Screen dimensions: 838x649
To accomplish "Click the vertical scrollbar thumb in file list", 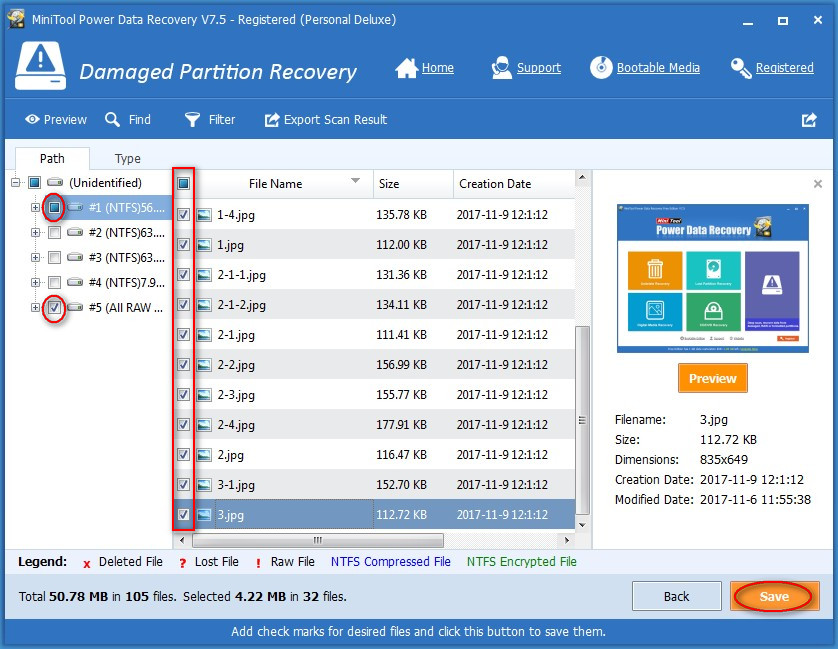I will click(582, 420).
